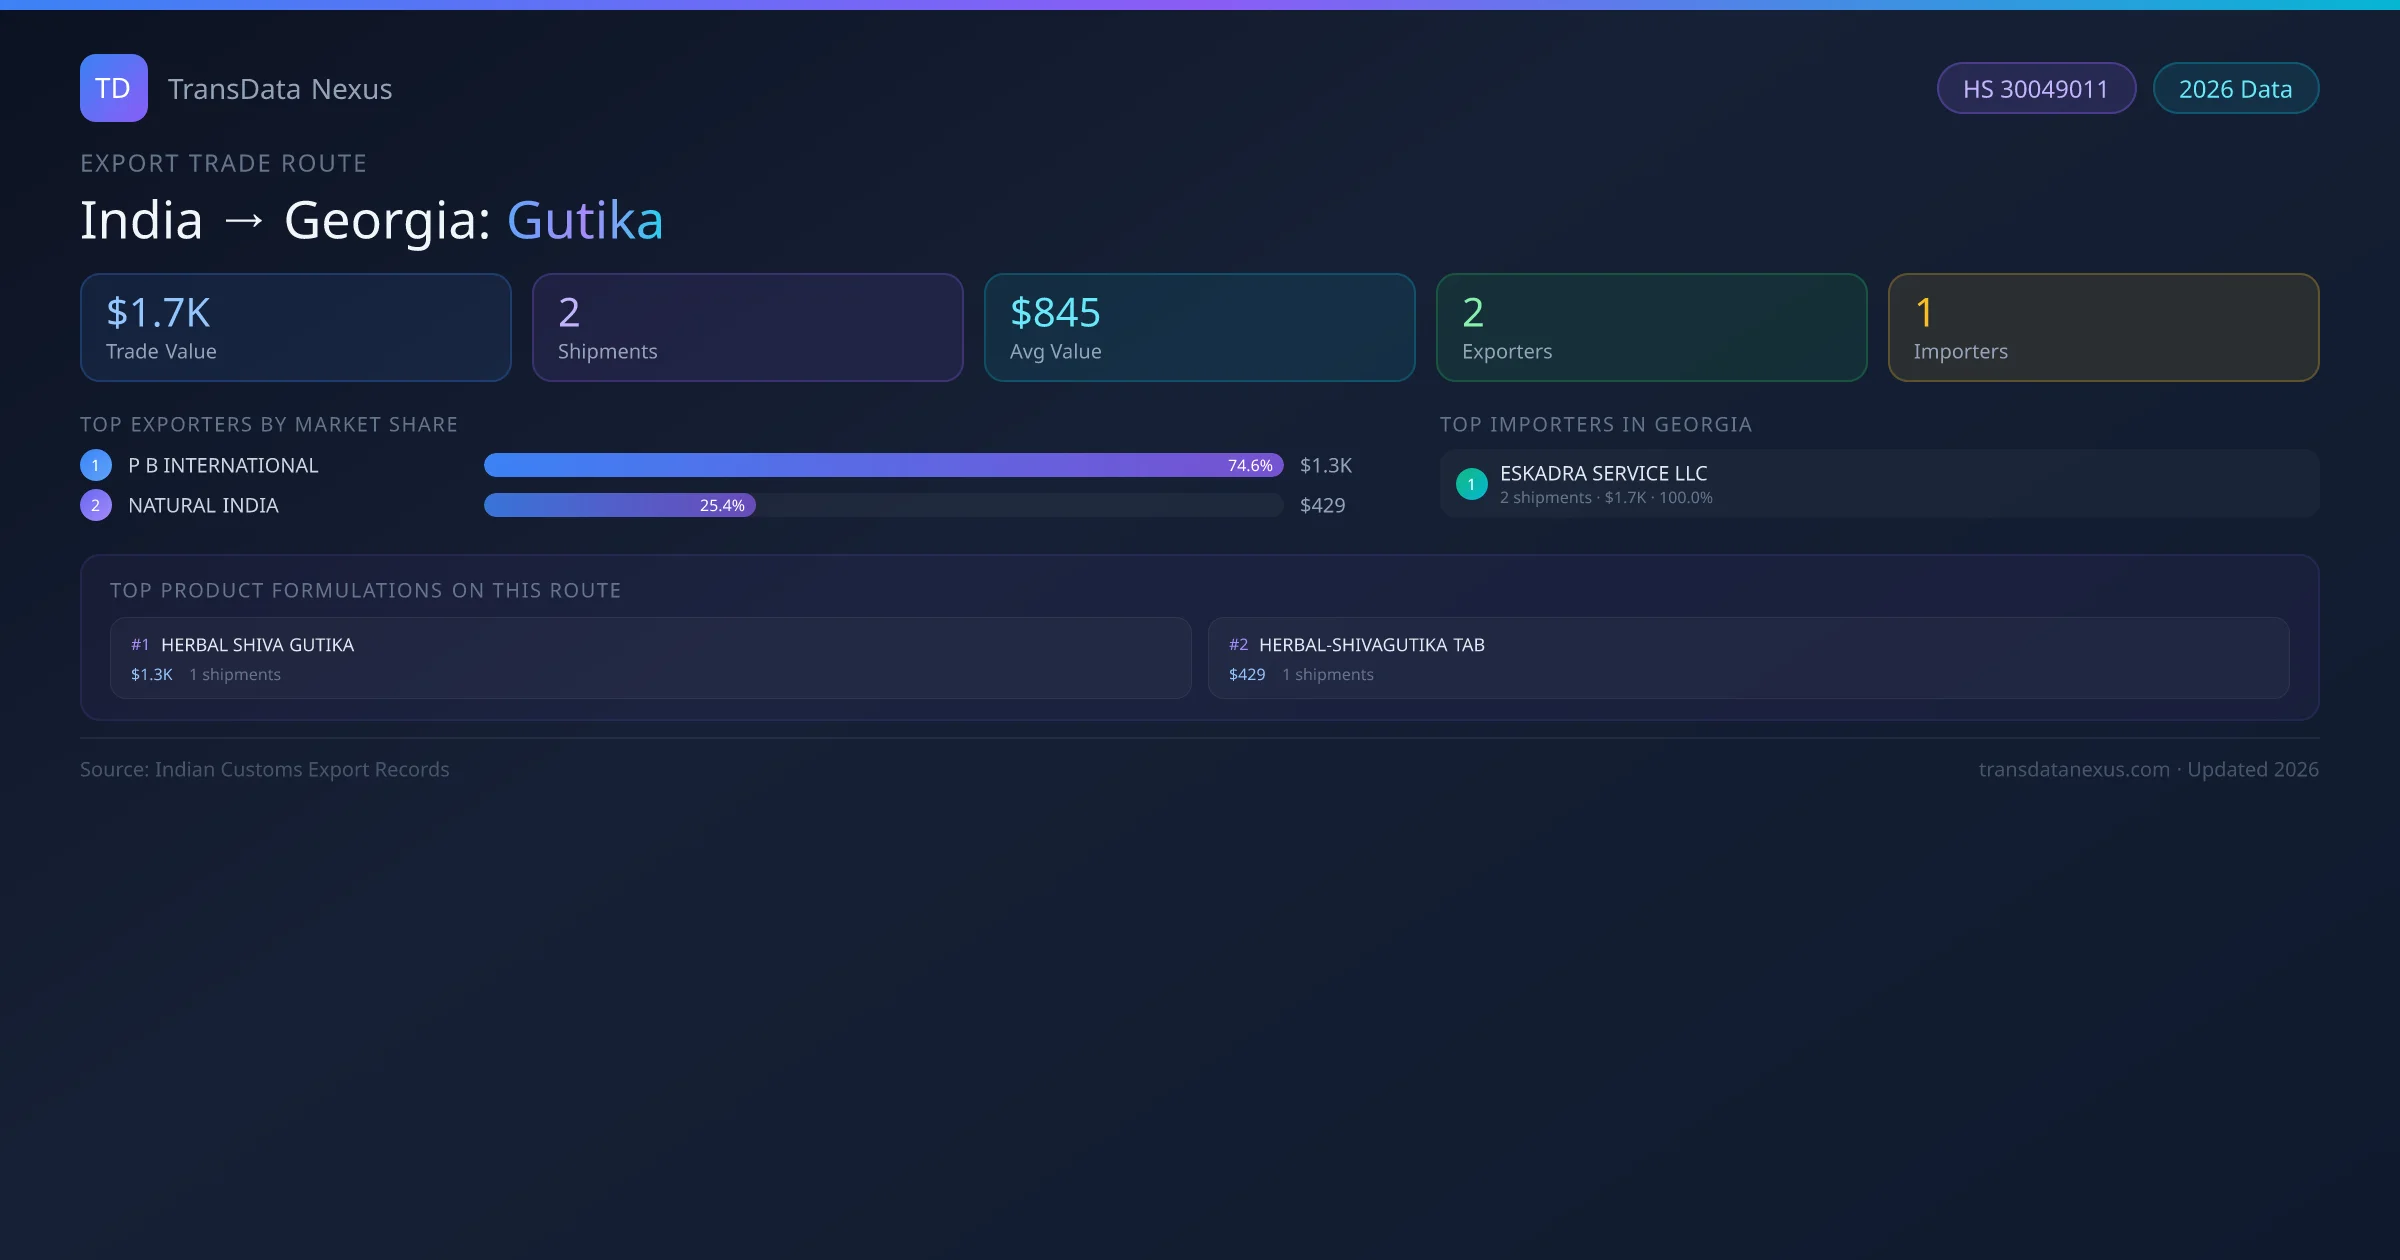Open the HERBAL-SHIVAGUTIKA TAB product card

coord(1748,658)
